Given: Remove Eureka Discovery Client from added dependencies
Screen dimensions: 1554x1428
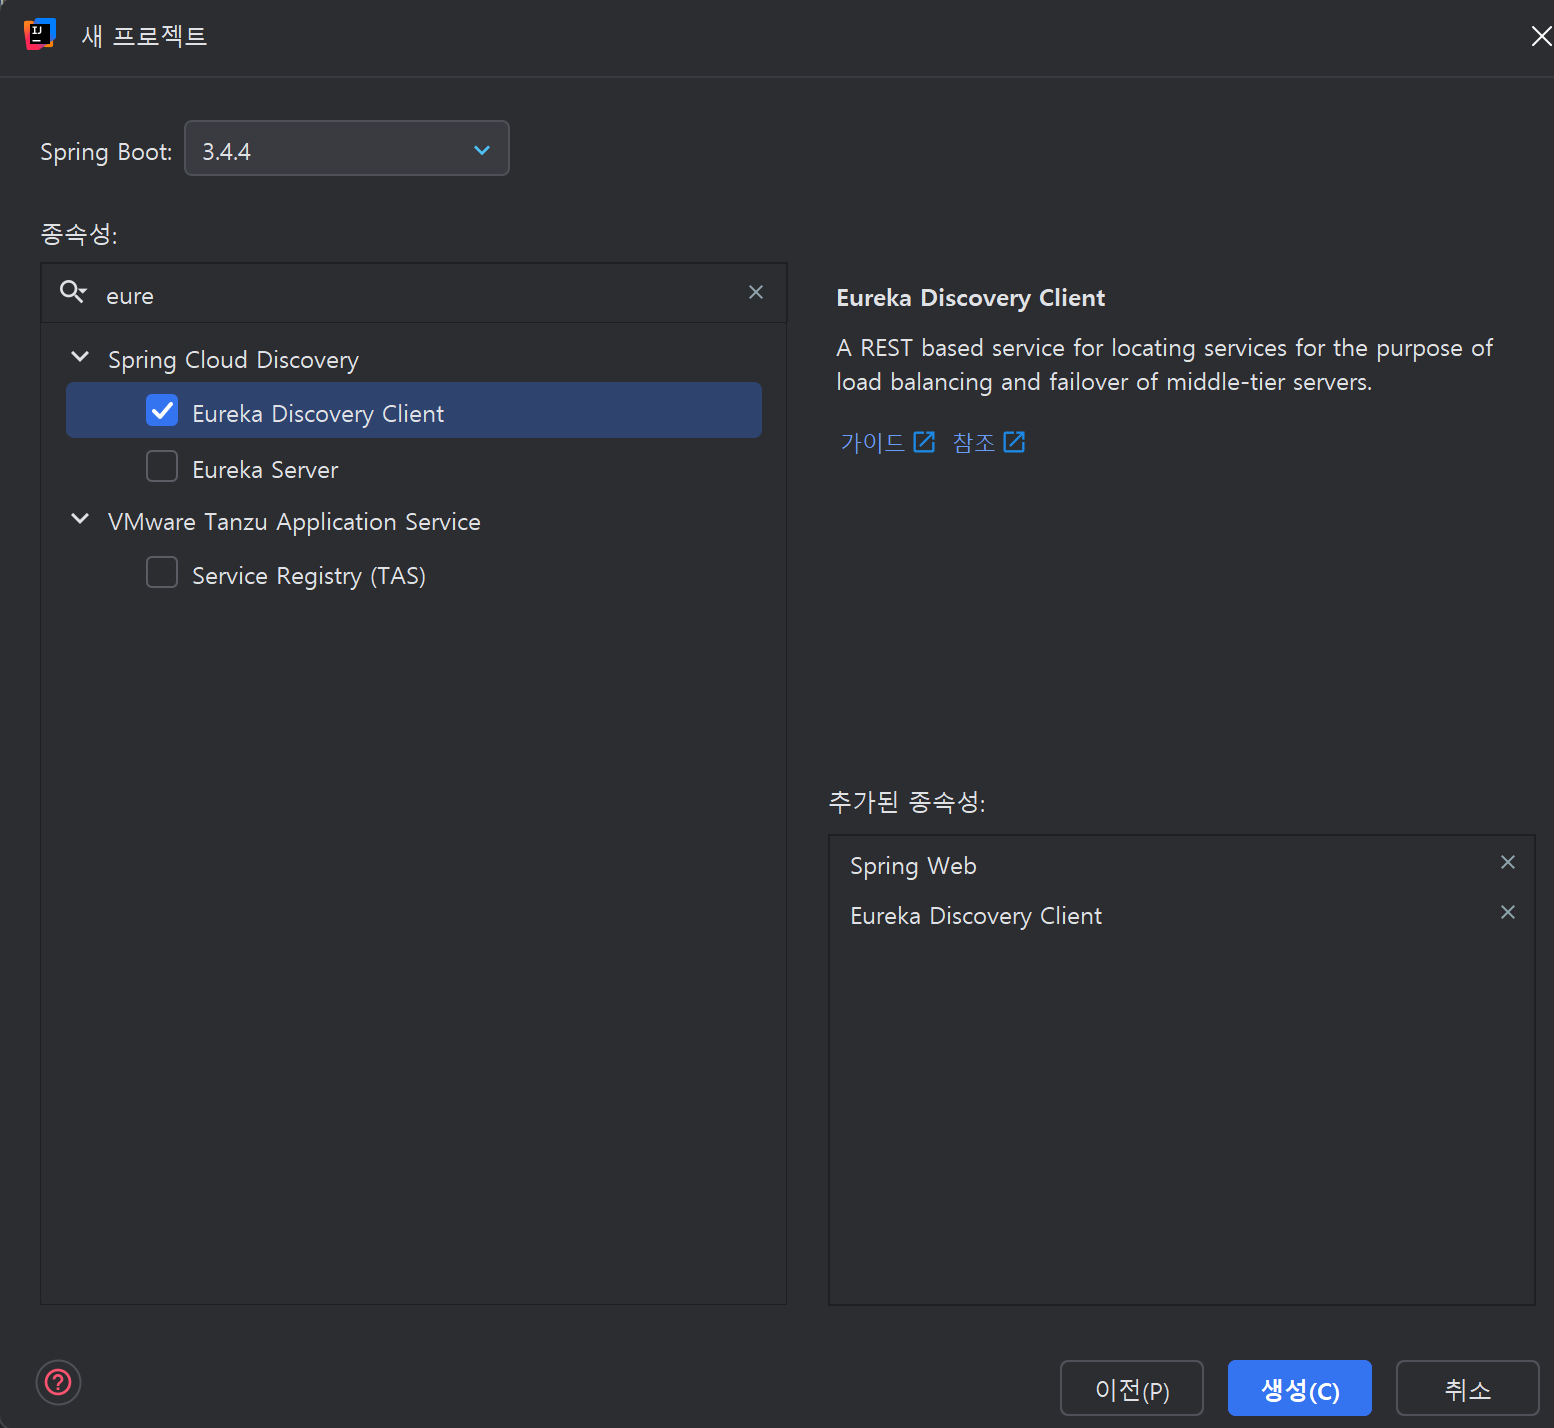Looking at the screenshot, I should click(1508, 912).
